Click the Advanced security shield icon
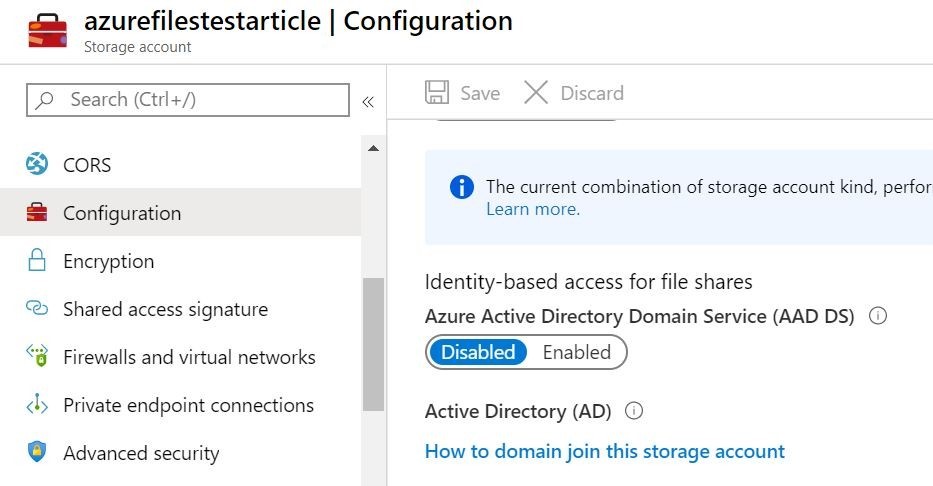 37,451
